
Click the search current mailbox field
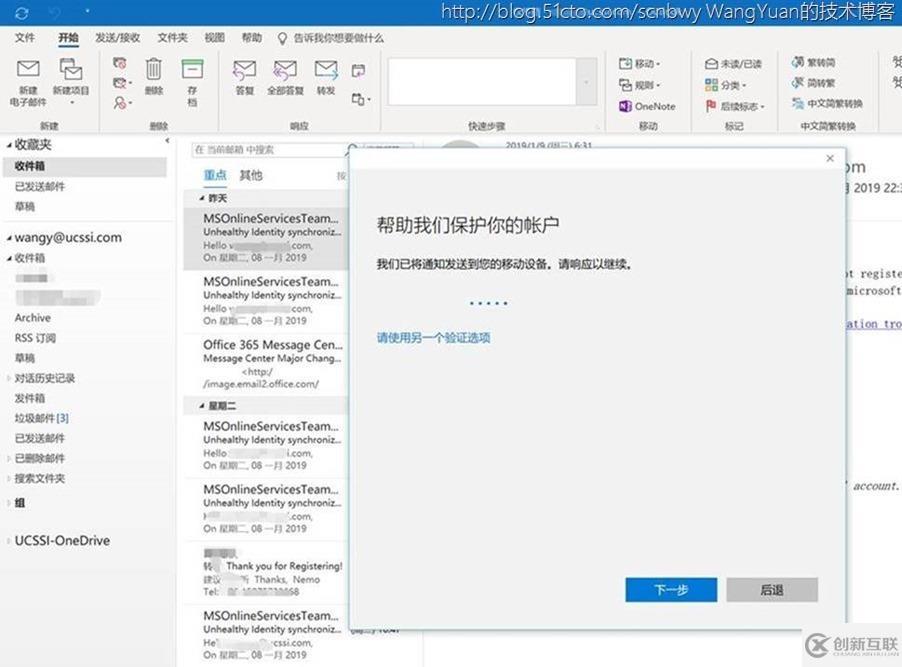tap(269, 150)
